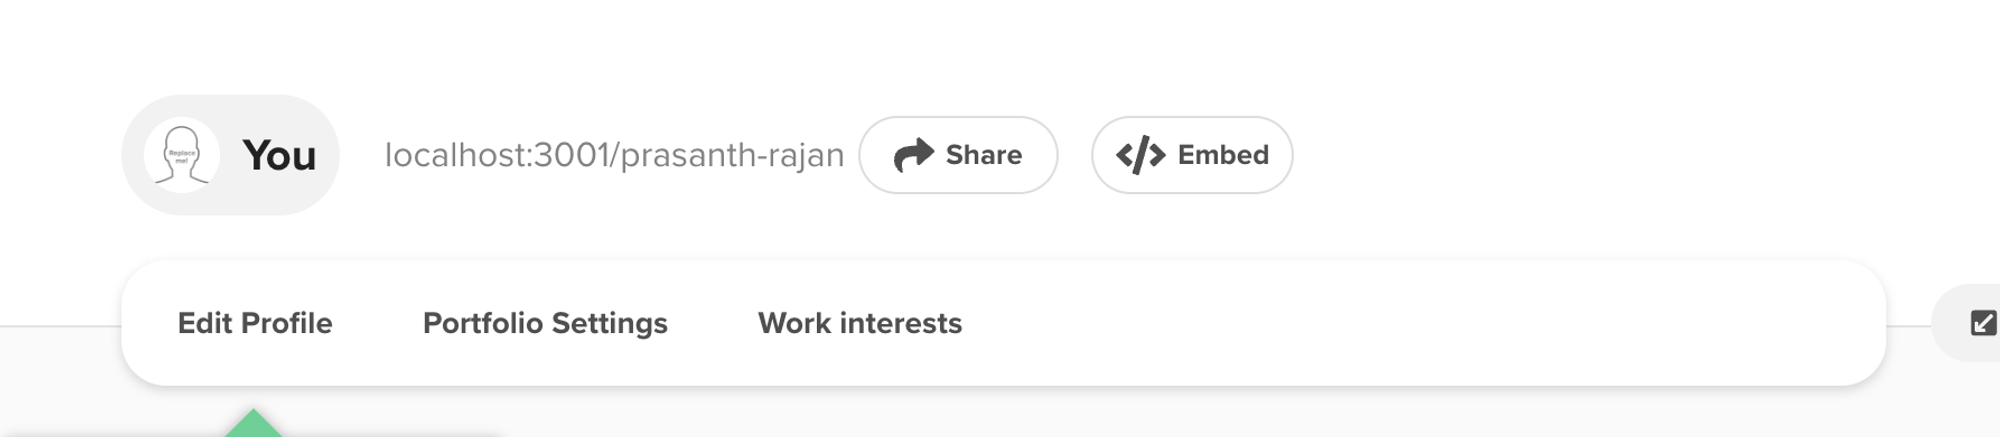
Task: Click the Share arrow icon
Action: 913,155
